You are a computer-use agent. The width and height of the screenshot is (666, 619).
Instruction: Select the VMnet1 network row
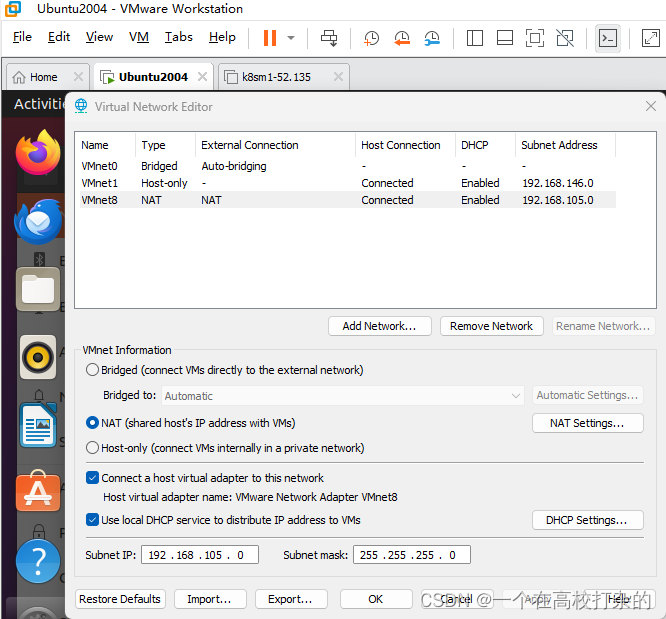click(x=347, y=183)
